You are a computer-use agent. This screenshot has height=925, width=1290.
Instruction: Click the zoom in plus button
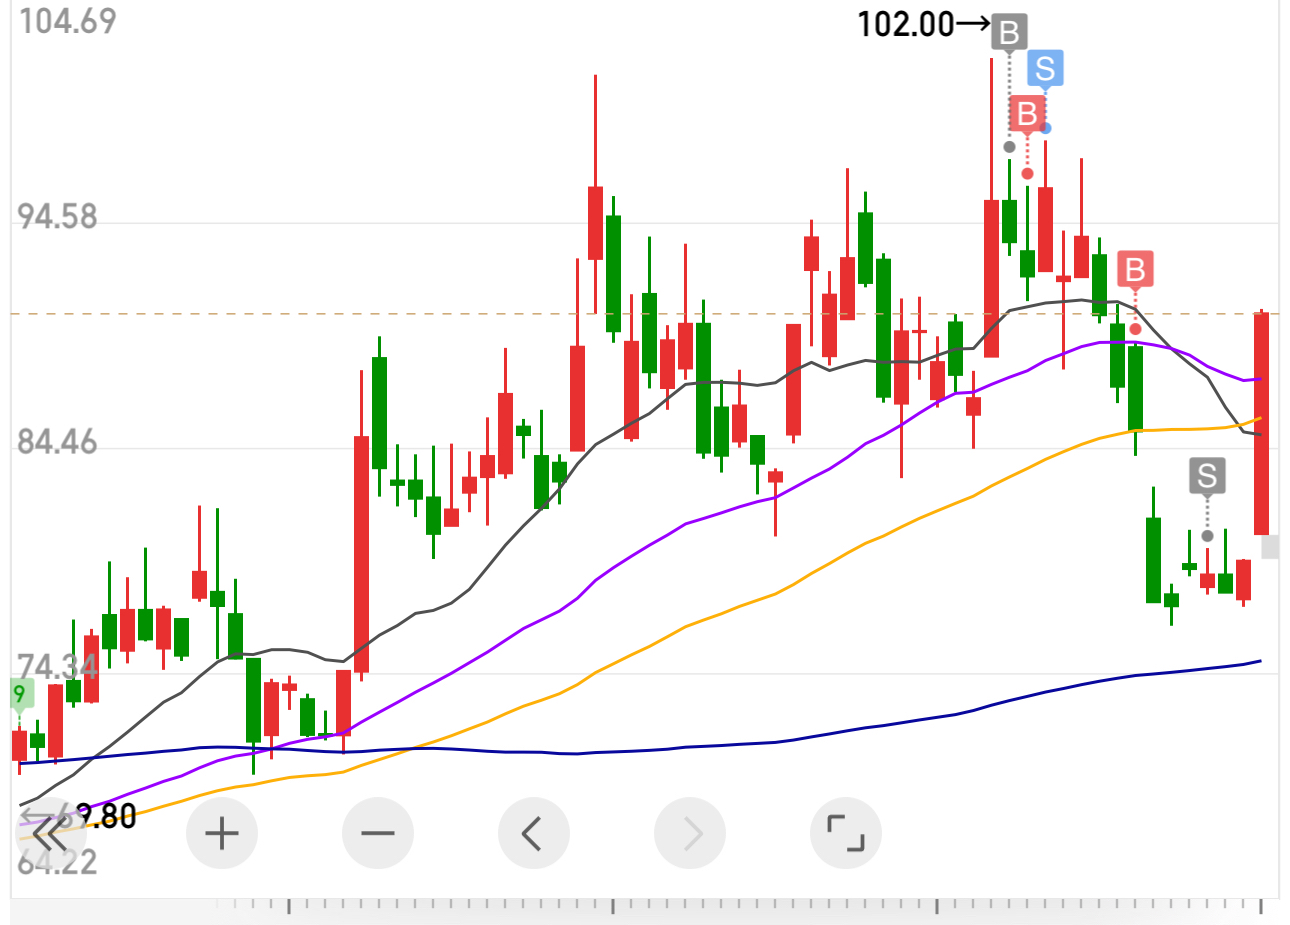(x=222, y=833)
